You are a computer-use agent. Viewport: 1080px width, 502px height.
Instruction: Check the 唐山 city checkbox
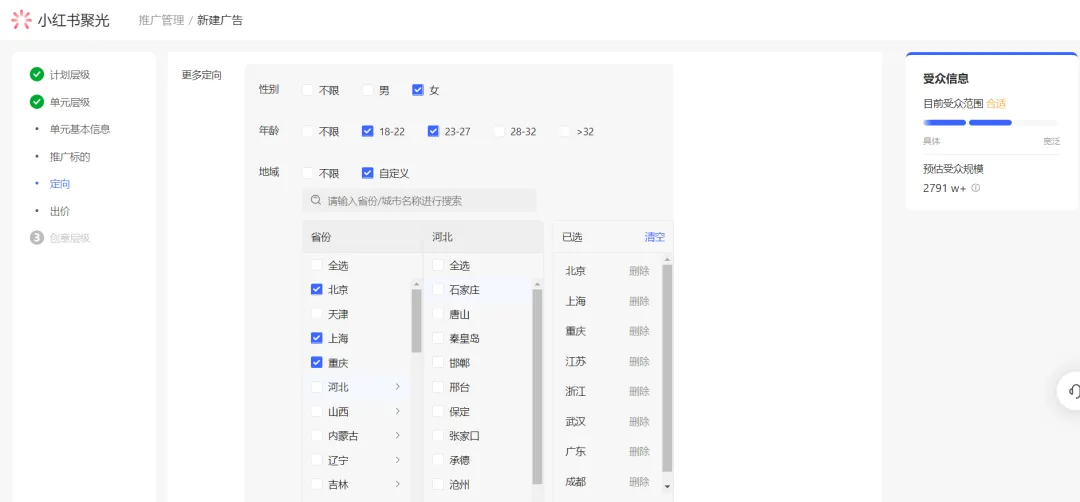coord(438,314)
